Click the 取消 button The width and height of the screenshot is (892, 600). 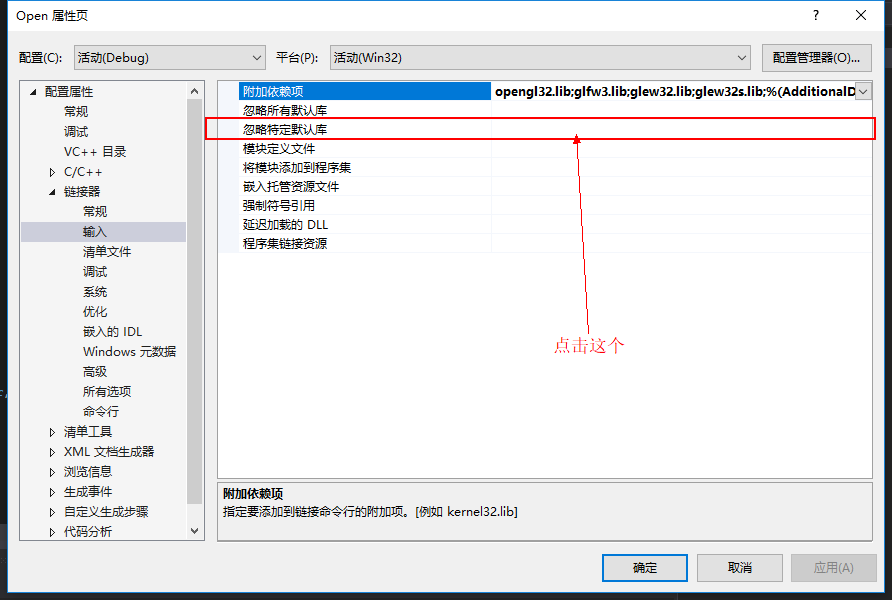pos(740,568)
